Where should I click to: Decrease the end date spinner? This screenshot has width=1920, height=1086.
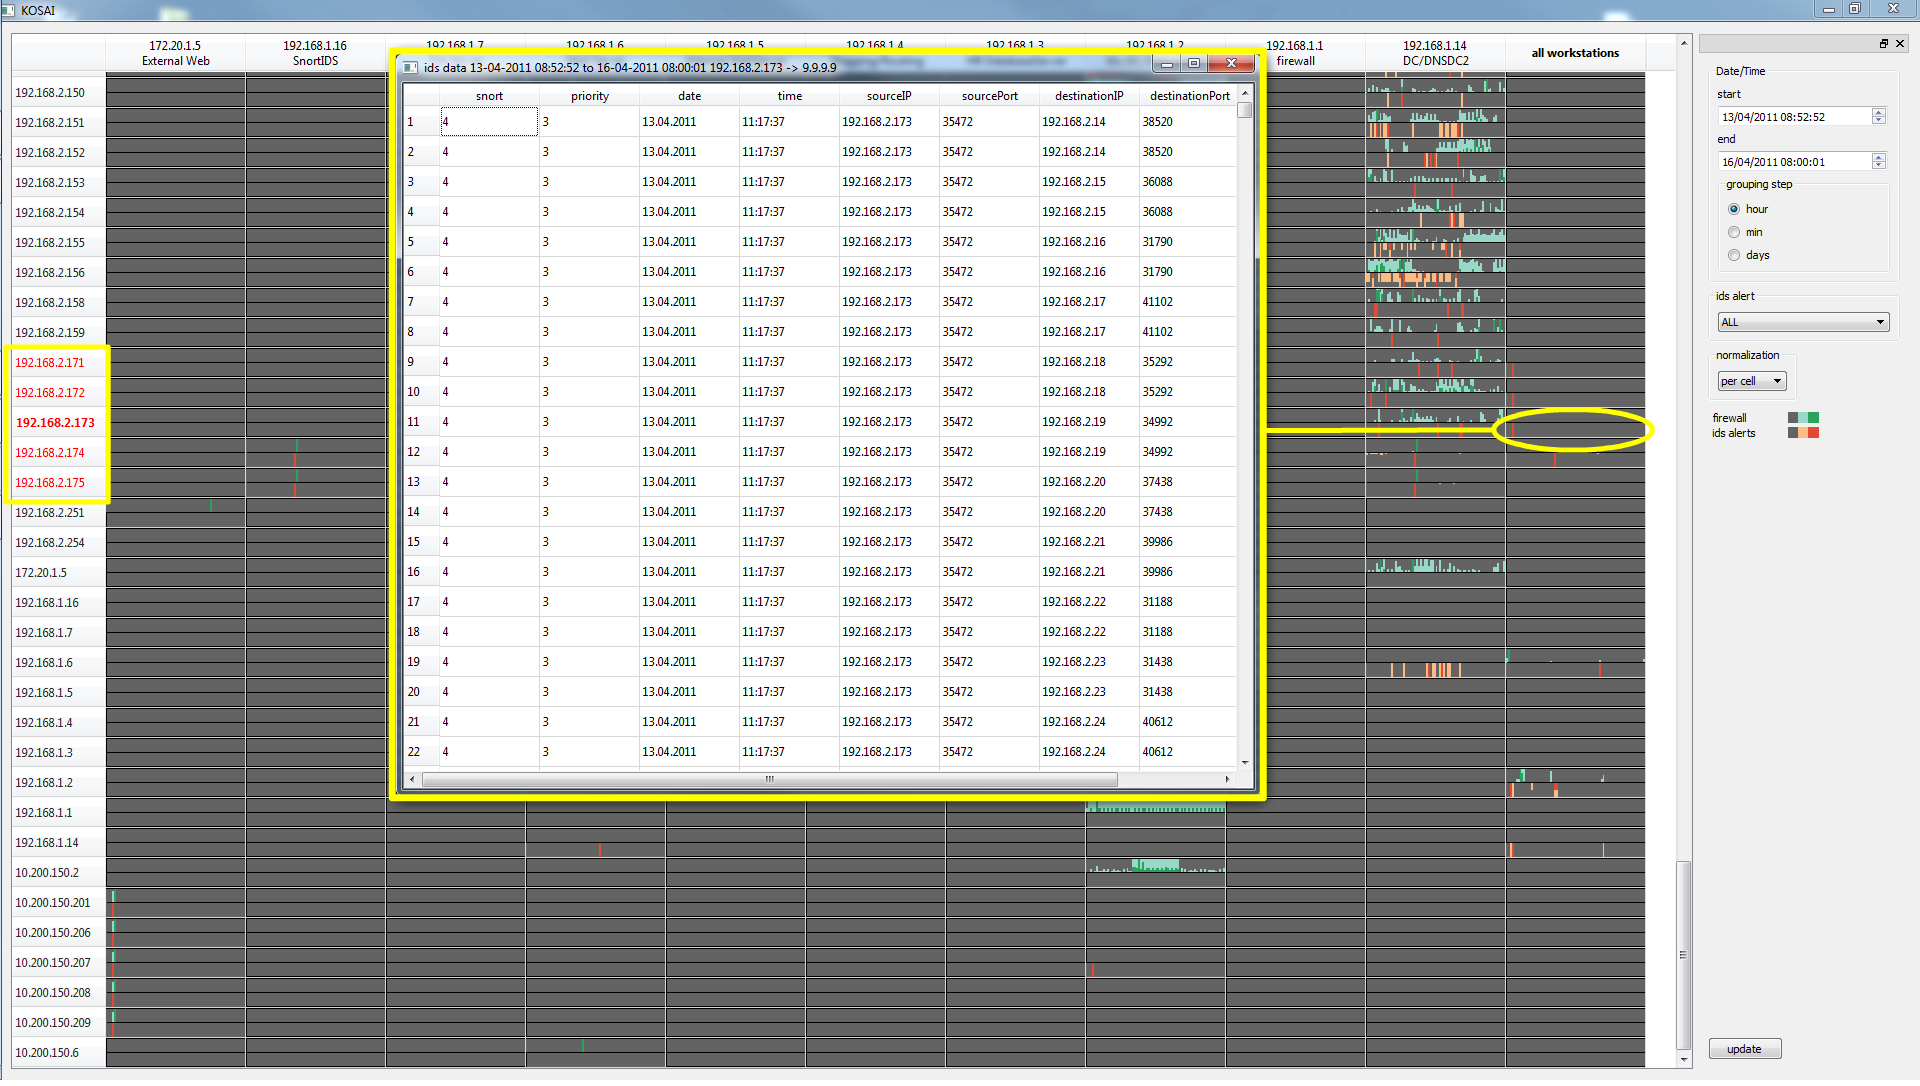[1879, 166]
